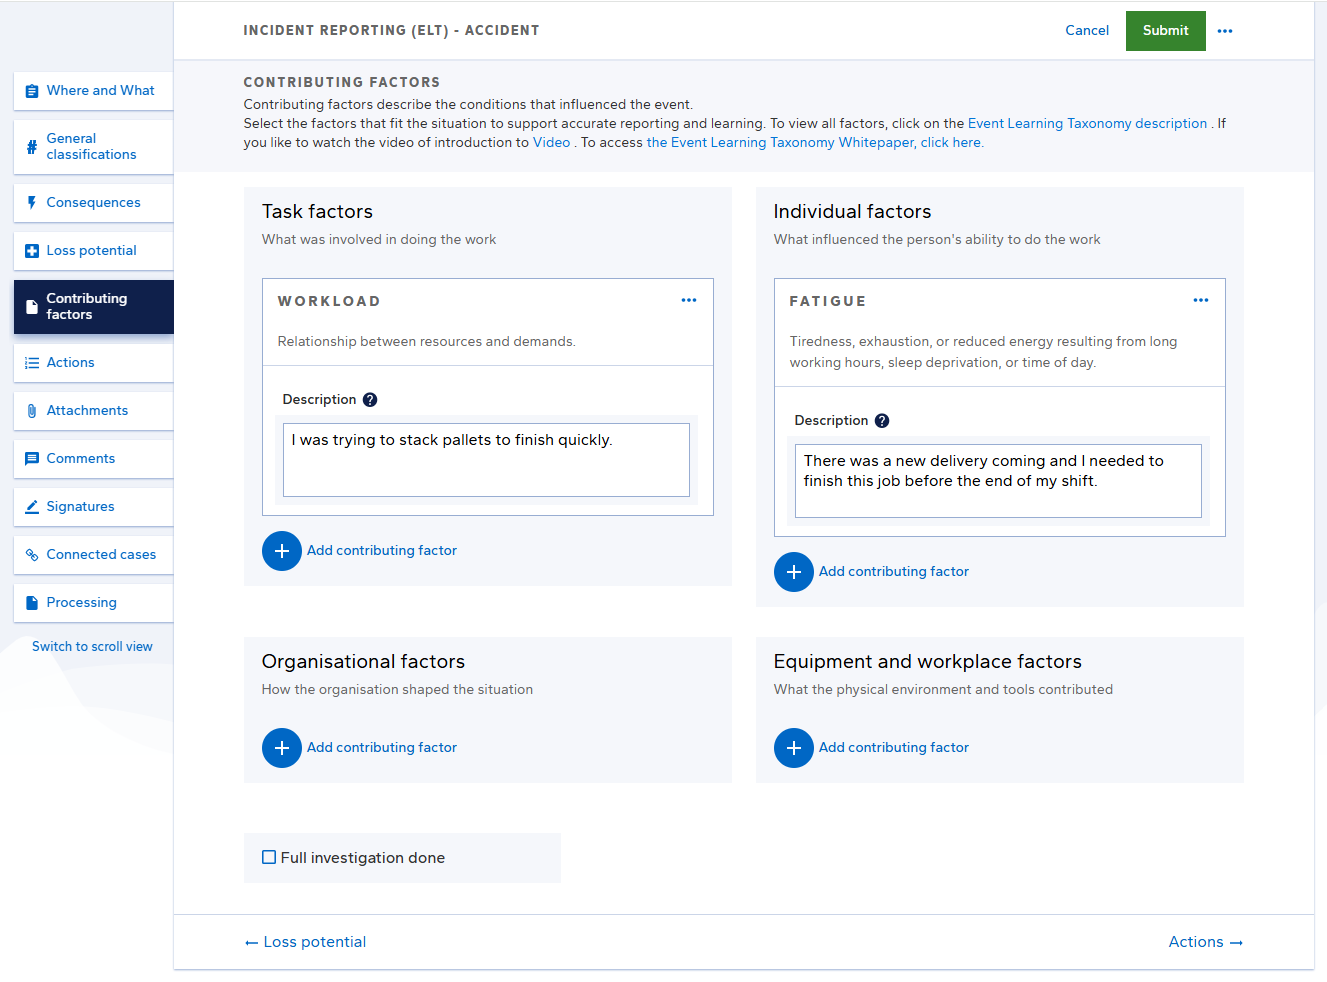This screenshot has width=1327, height=982.
Task: Go to the Processing section
Action: 31,602
